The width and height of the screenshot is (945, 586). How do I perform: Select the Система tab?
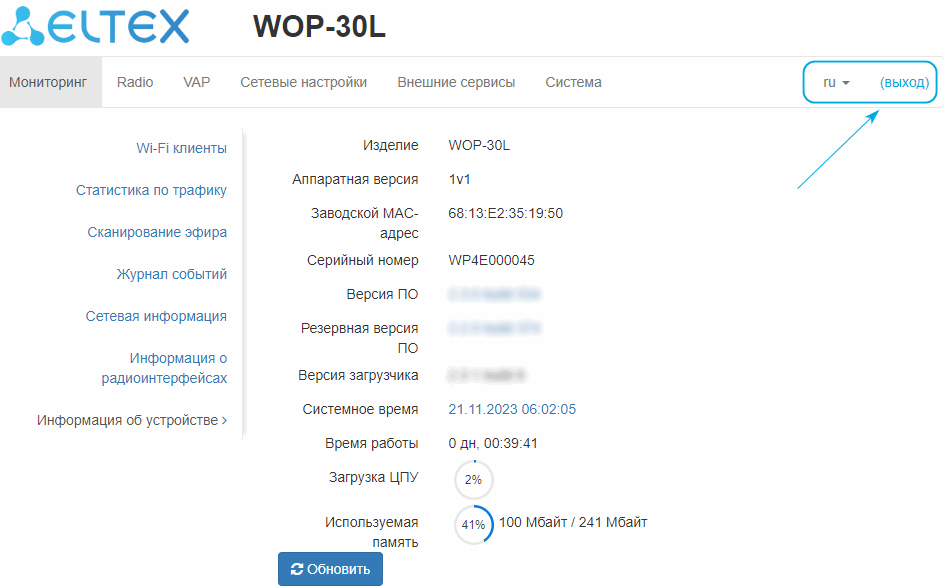coord(573,83)
